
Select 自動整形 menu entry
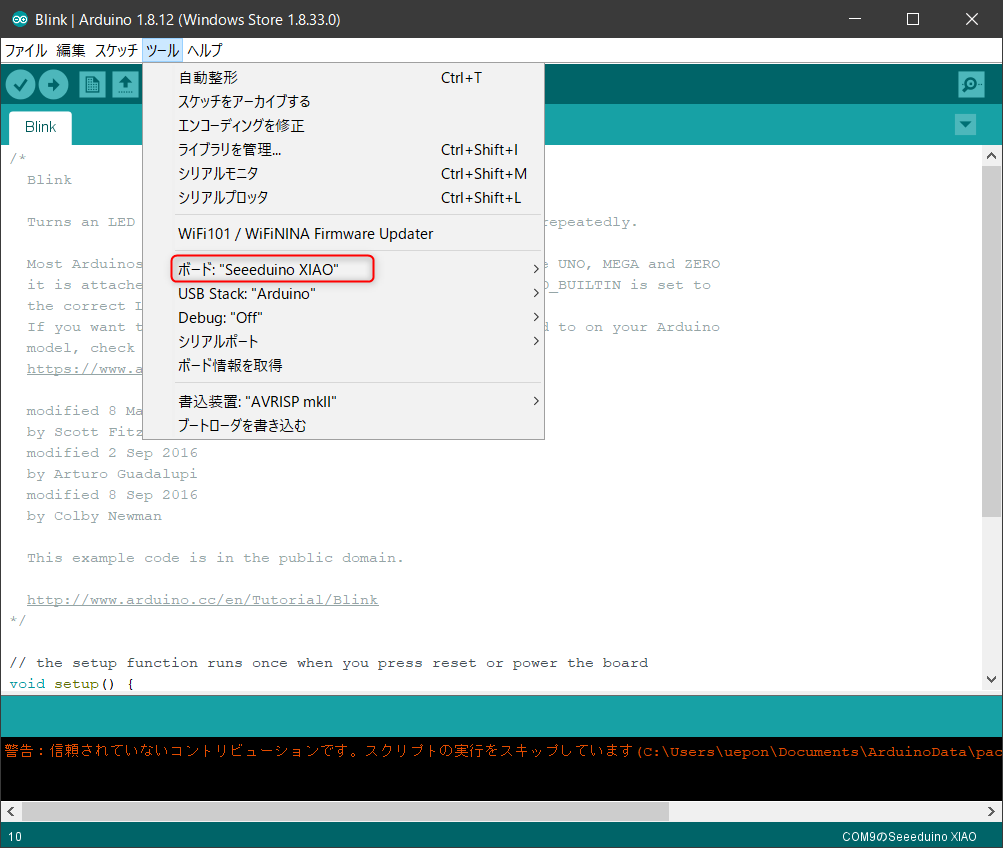tap(358, 77)
